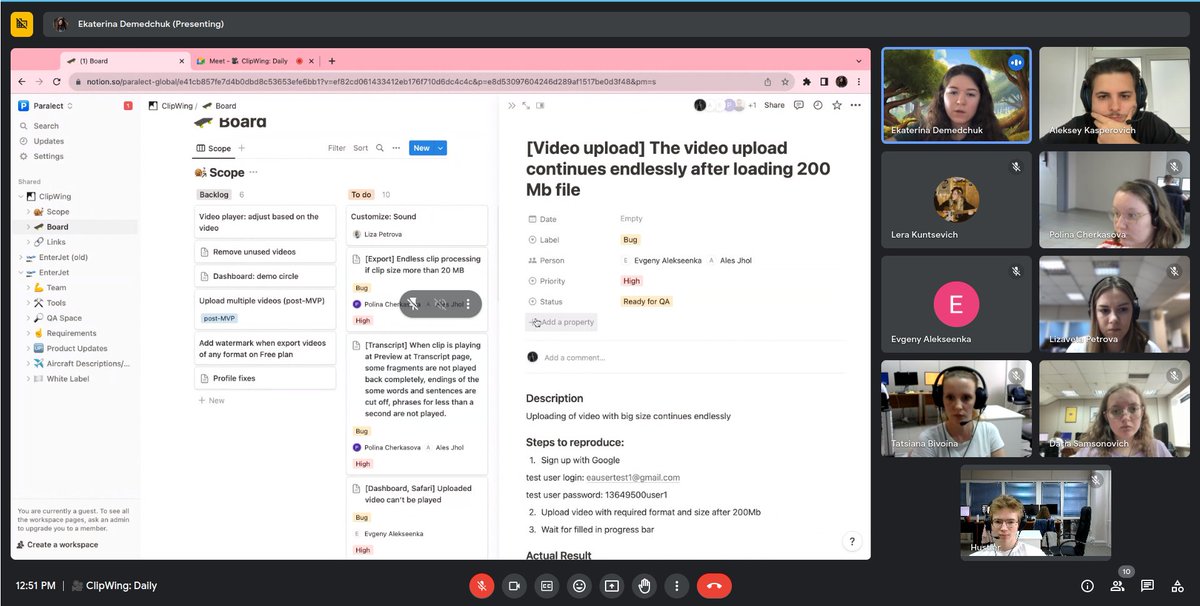Open the Notion page three-dot menu
The height and width of the screenshot is (606, 1200).
pyautogui.click(x=855, y=105)
